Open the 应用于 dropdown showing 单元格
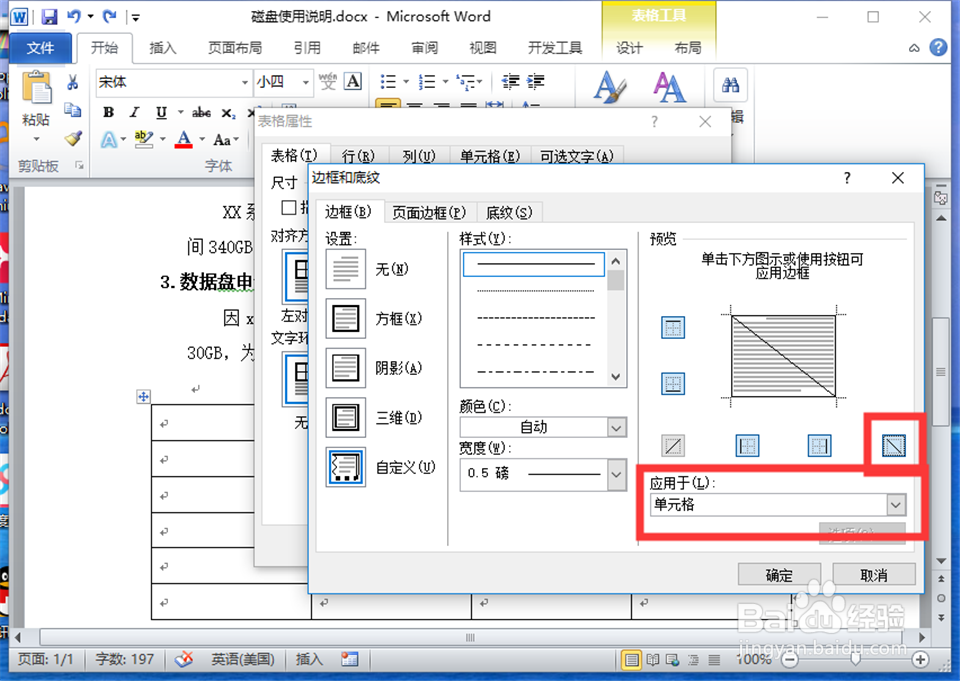960x681 pixels. point(897,505)
